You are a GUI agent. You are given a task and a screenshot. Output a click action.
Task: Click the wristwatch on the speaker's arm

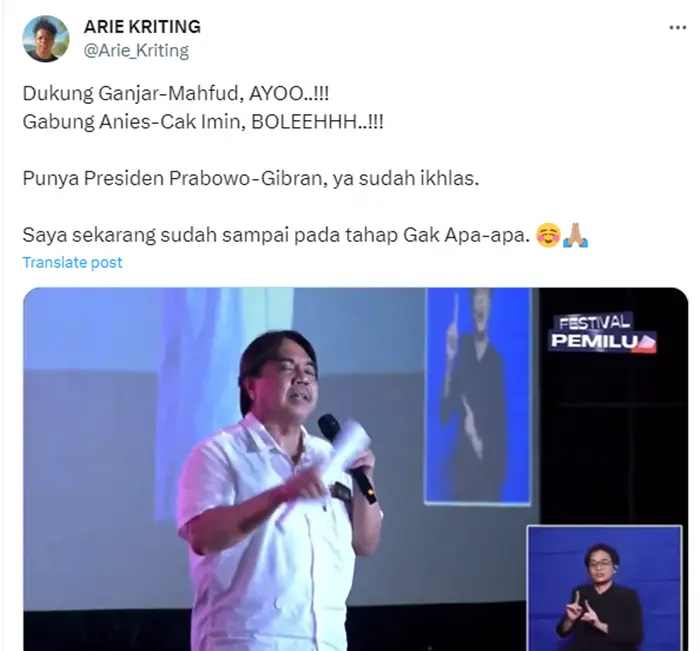pos(342,492)
